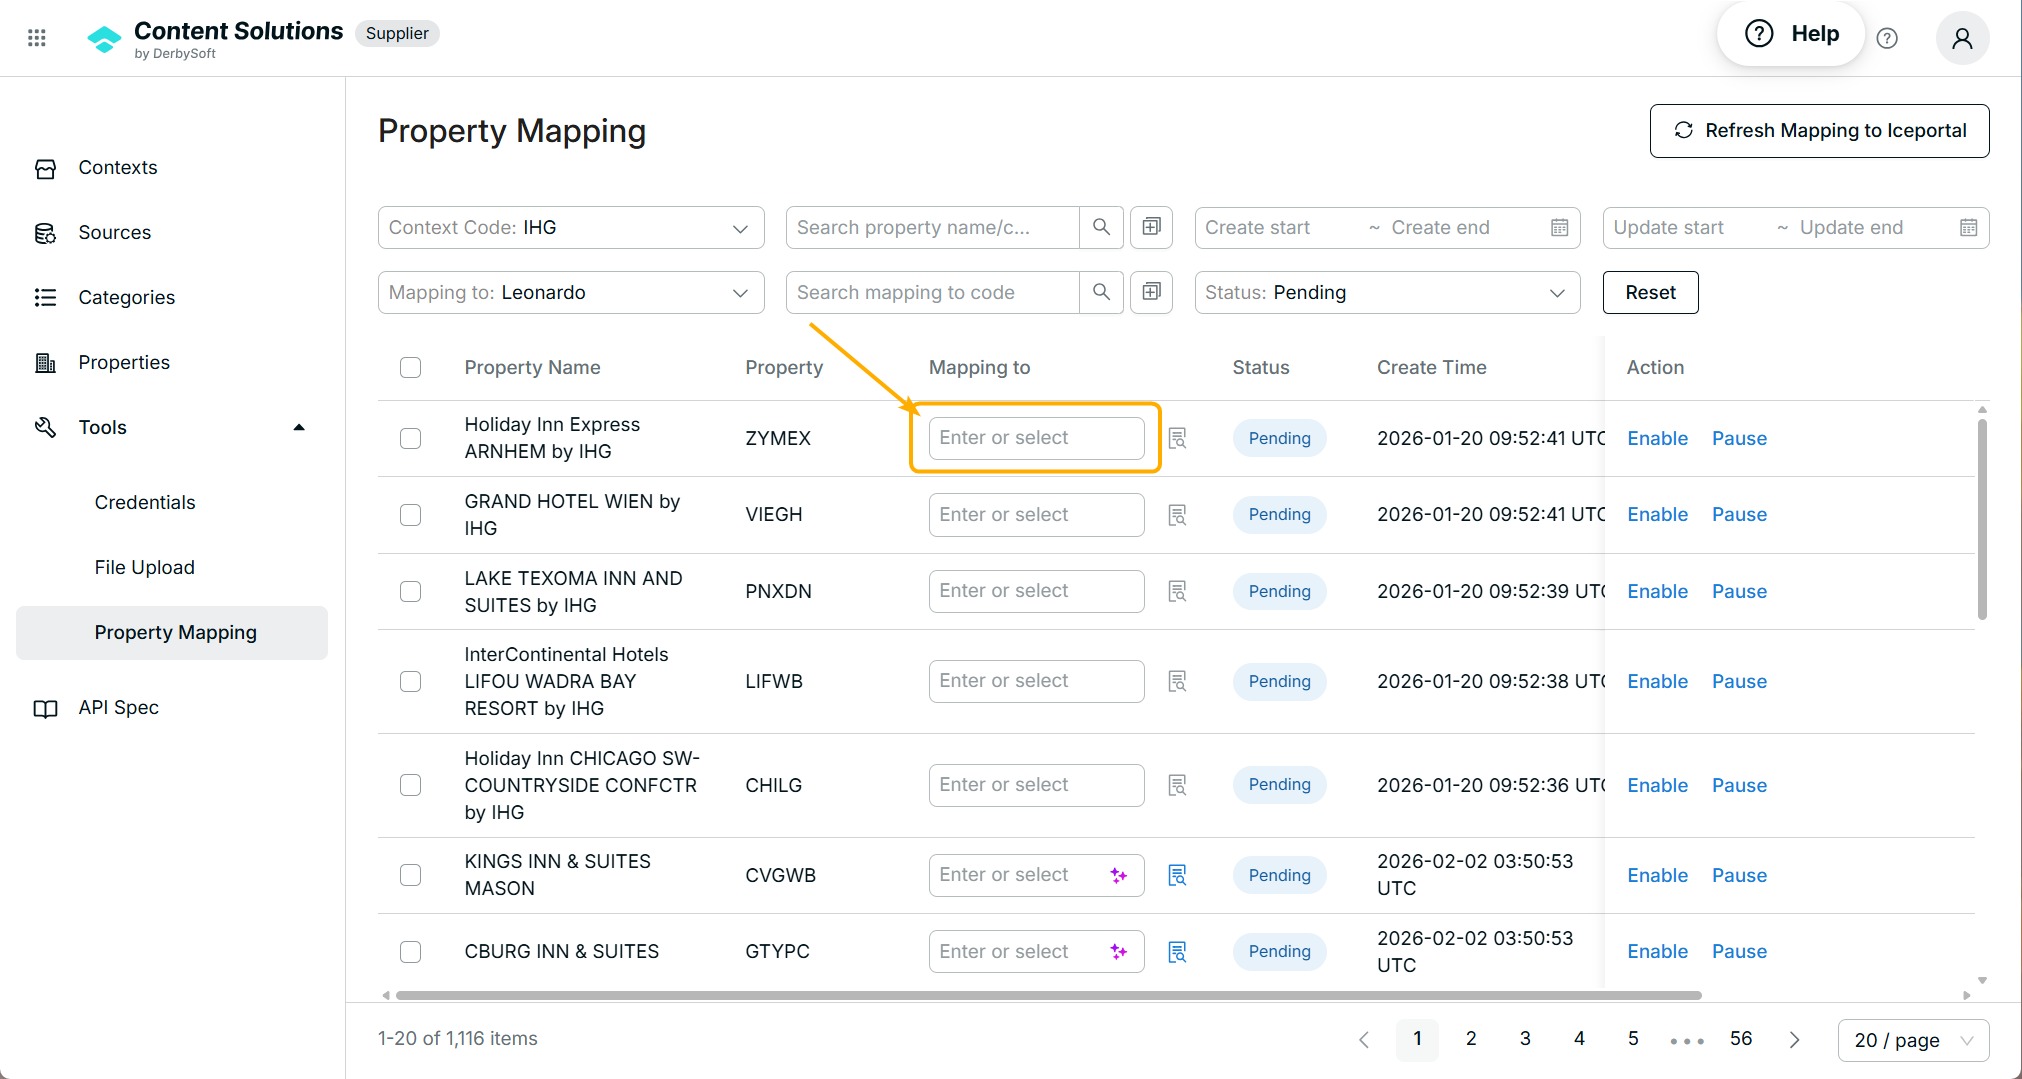Click mapping field for CHILG row
Viewport: 2022px width, 1079px height.
tap(1036, 785)
